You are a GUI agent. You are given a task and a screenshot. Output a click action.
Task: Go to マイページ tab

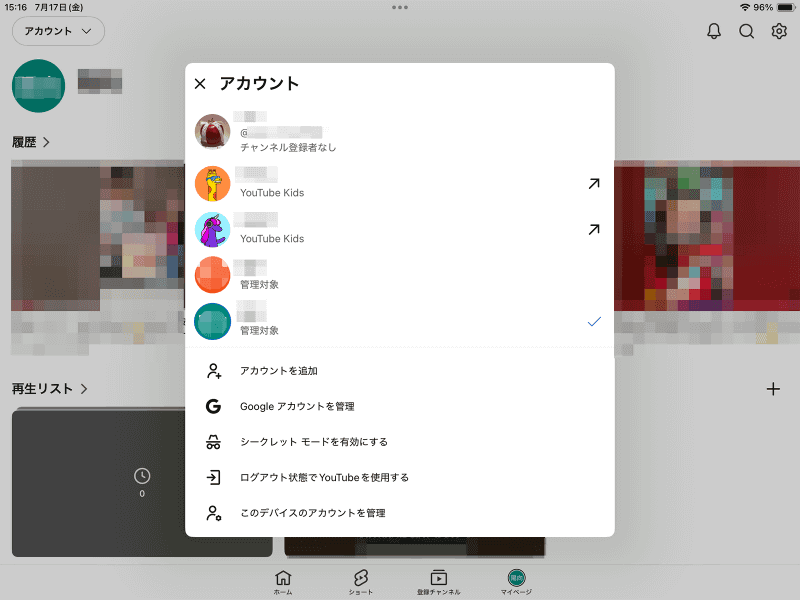click(516, 582)
